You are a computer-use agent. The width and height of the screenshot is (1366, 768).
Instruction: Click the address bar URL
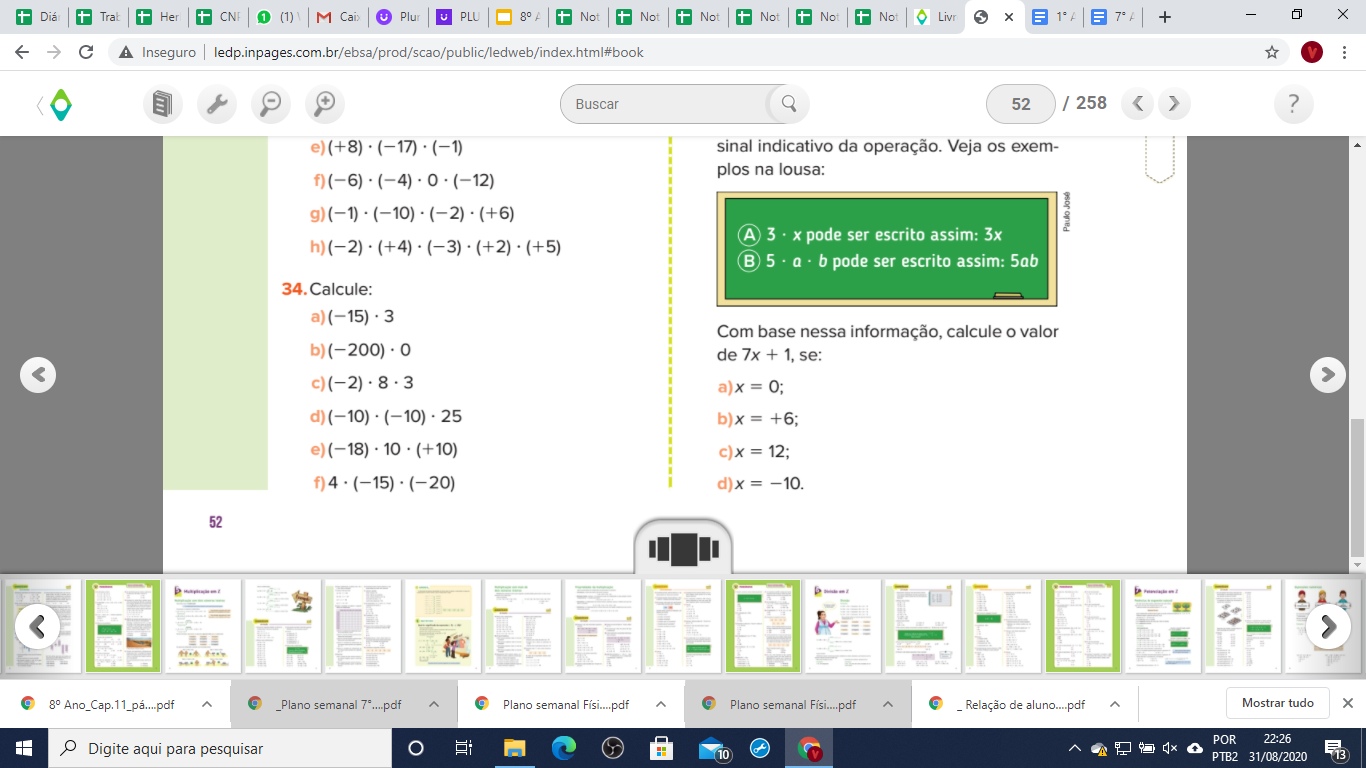429,52
